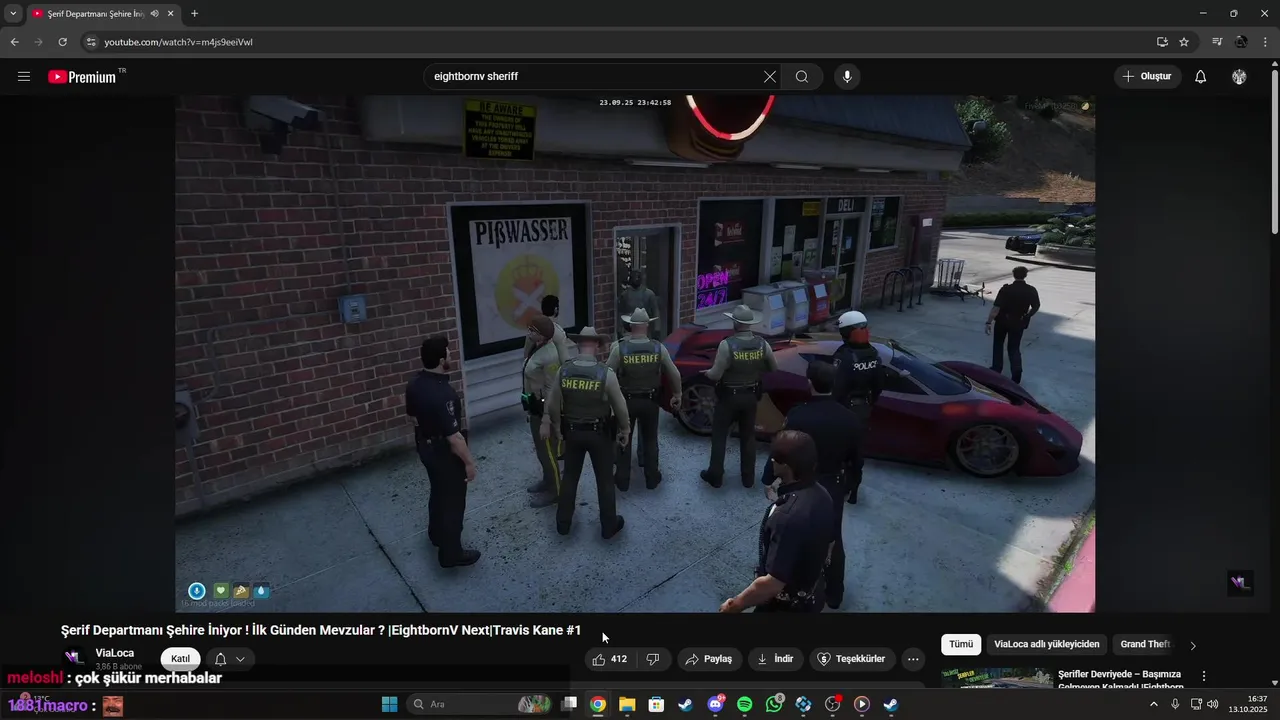The image size is (1280, 720).
Task: Click the ViaLoca channel watermark in player
Action: coord(1241,583)
